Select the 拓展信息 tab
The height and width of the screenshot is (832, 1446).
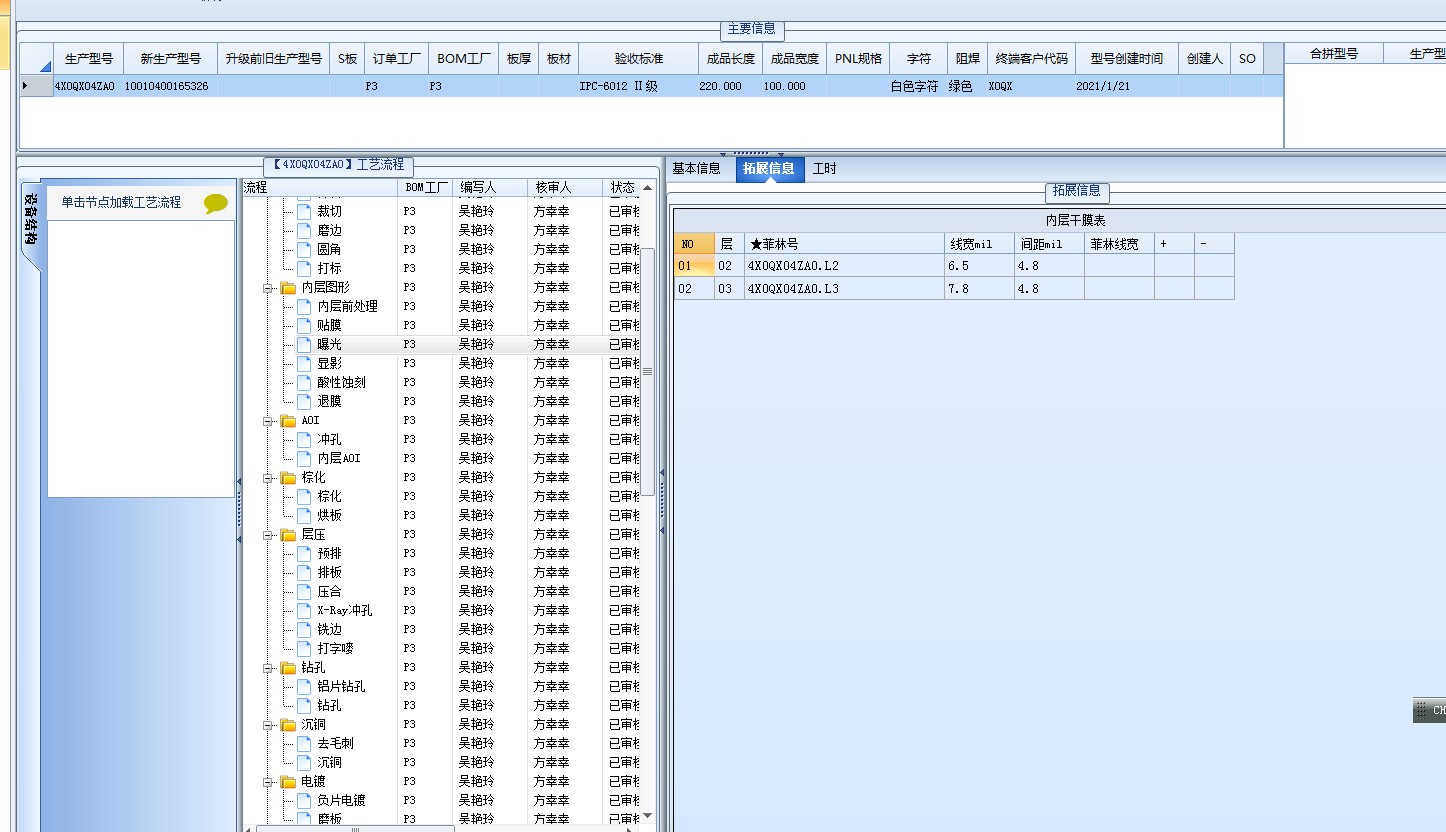click(x=769, y=169)
